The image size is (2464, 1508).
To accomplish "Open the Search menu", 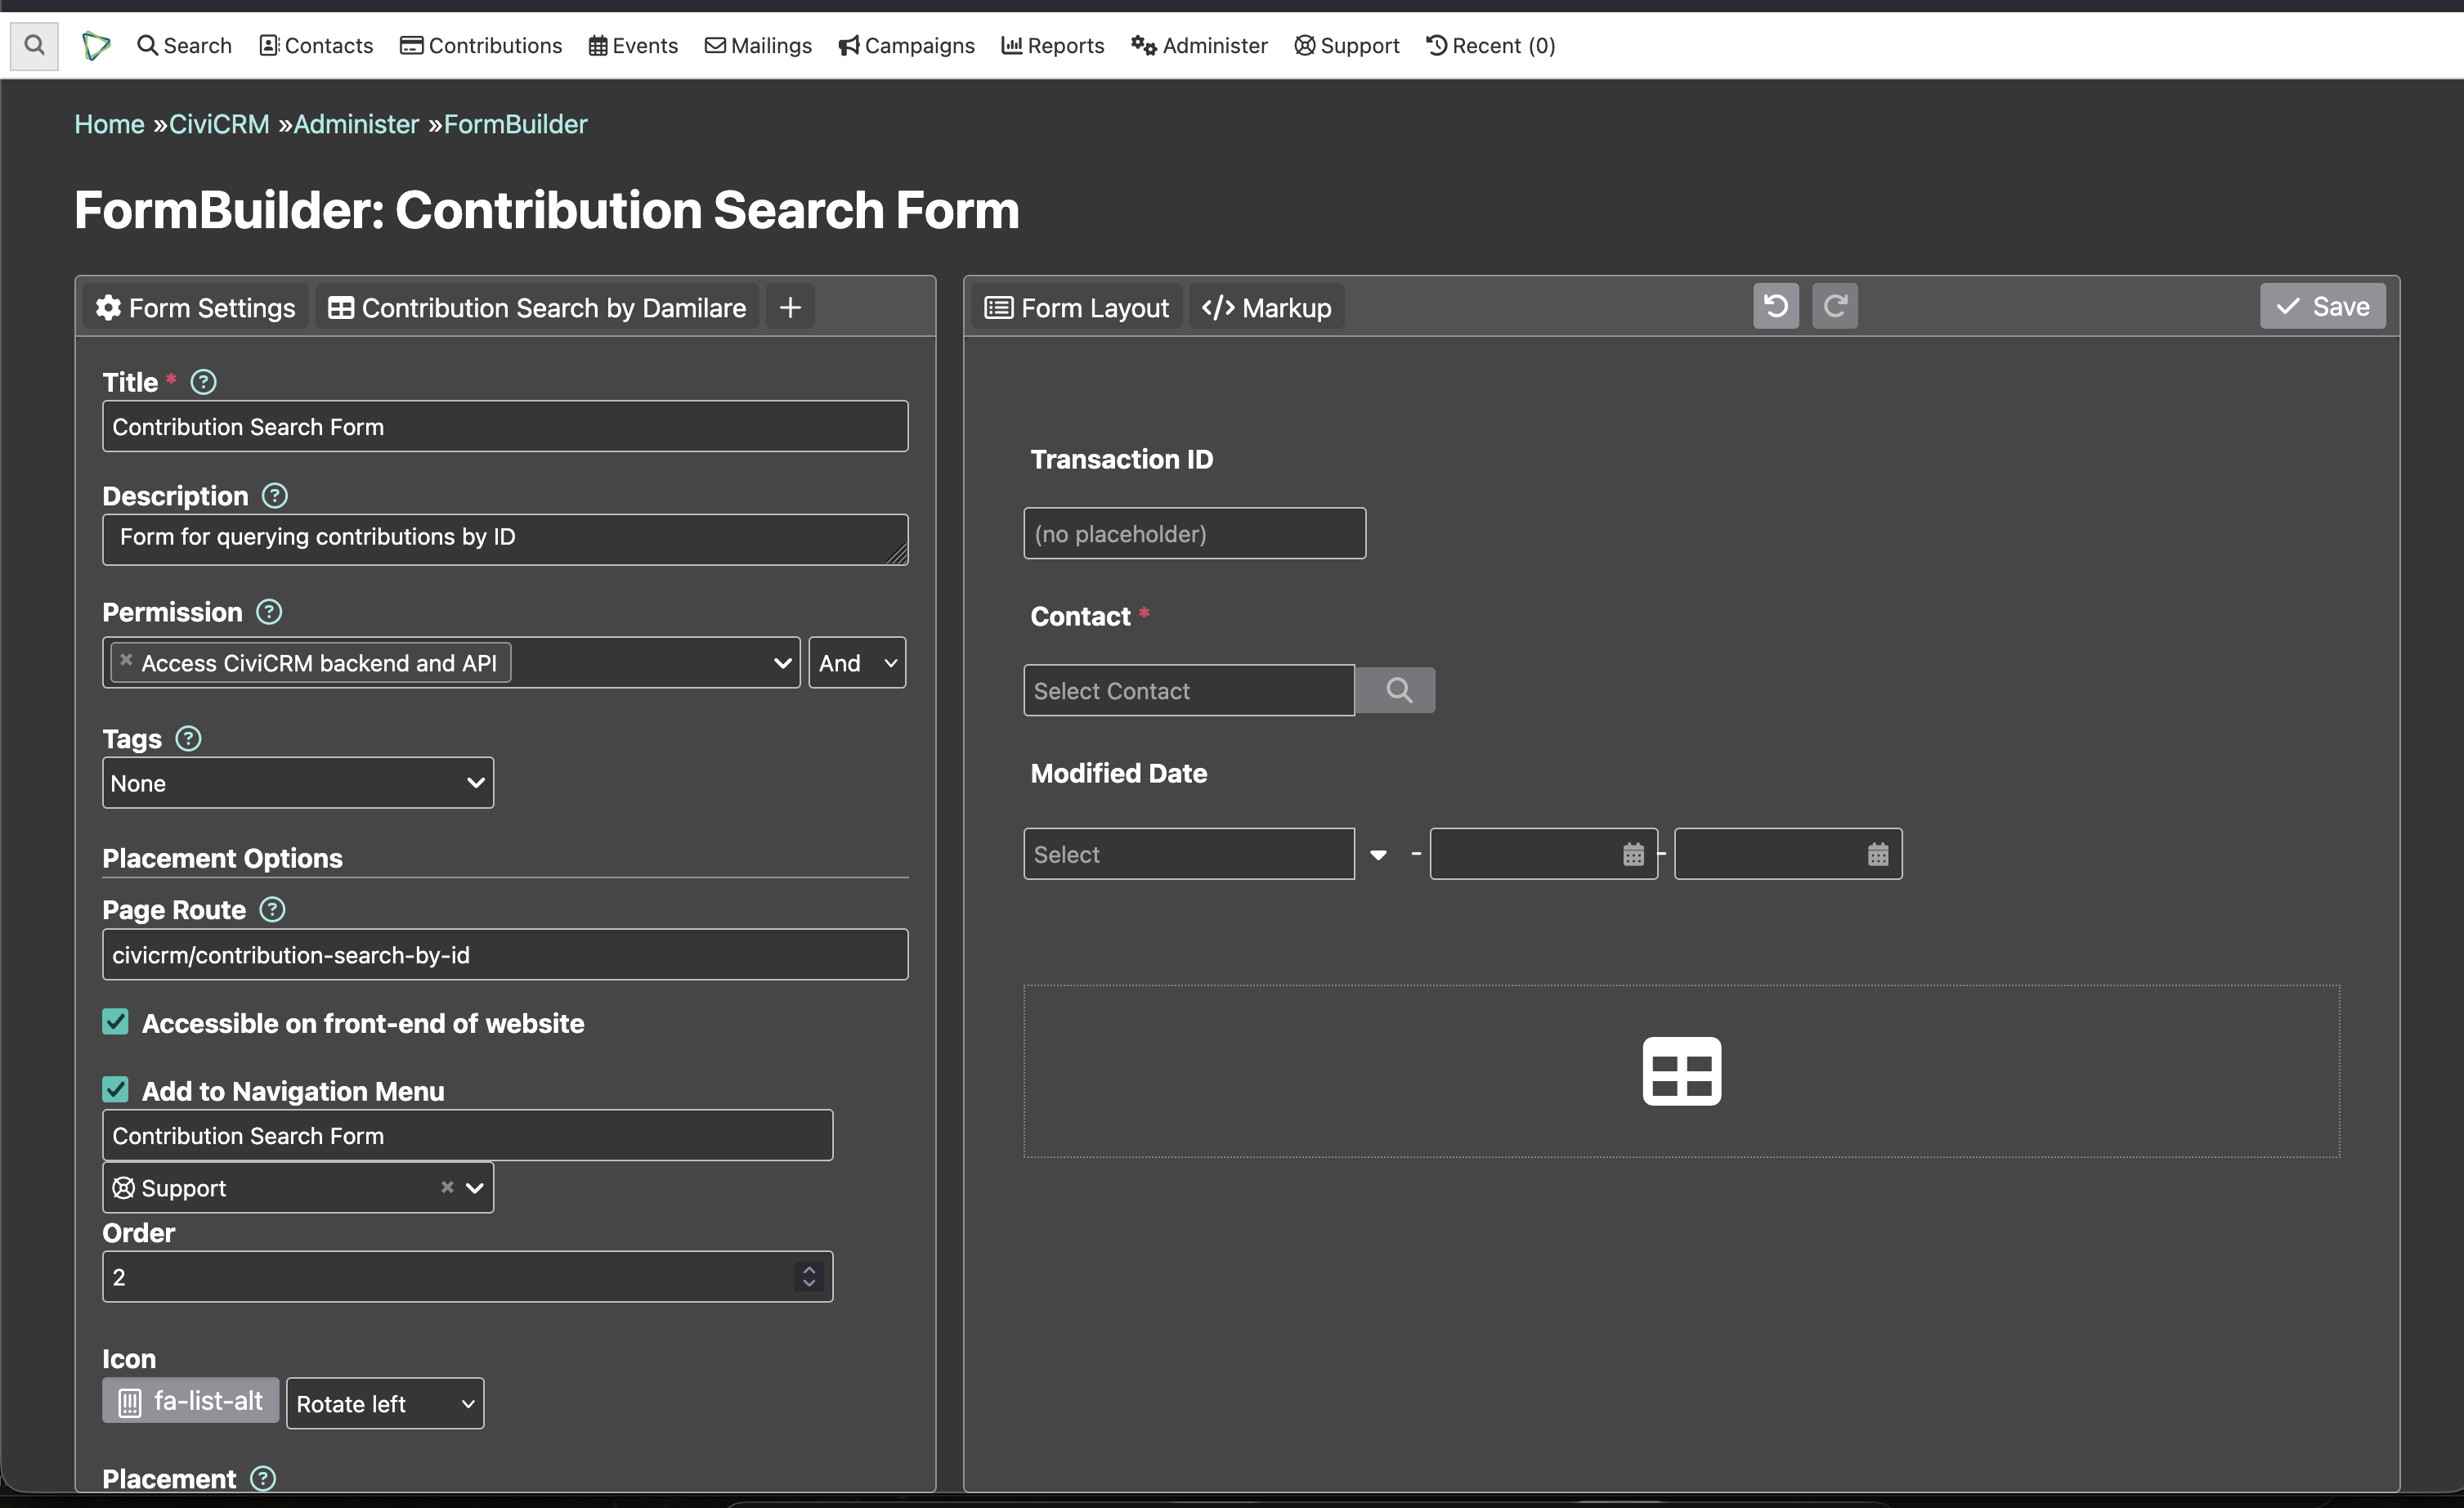I will (x=184, y=46).
